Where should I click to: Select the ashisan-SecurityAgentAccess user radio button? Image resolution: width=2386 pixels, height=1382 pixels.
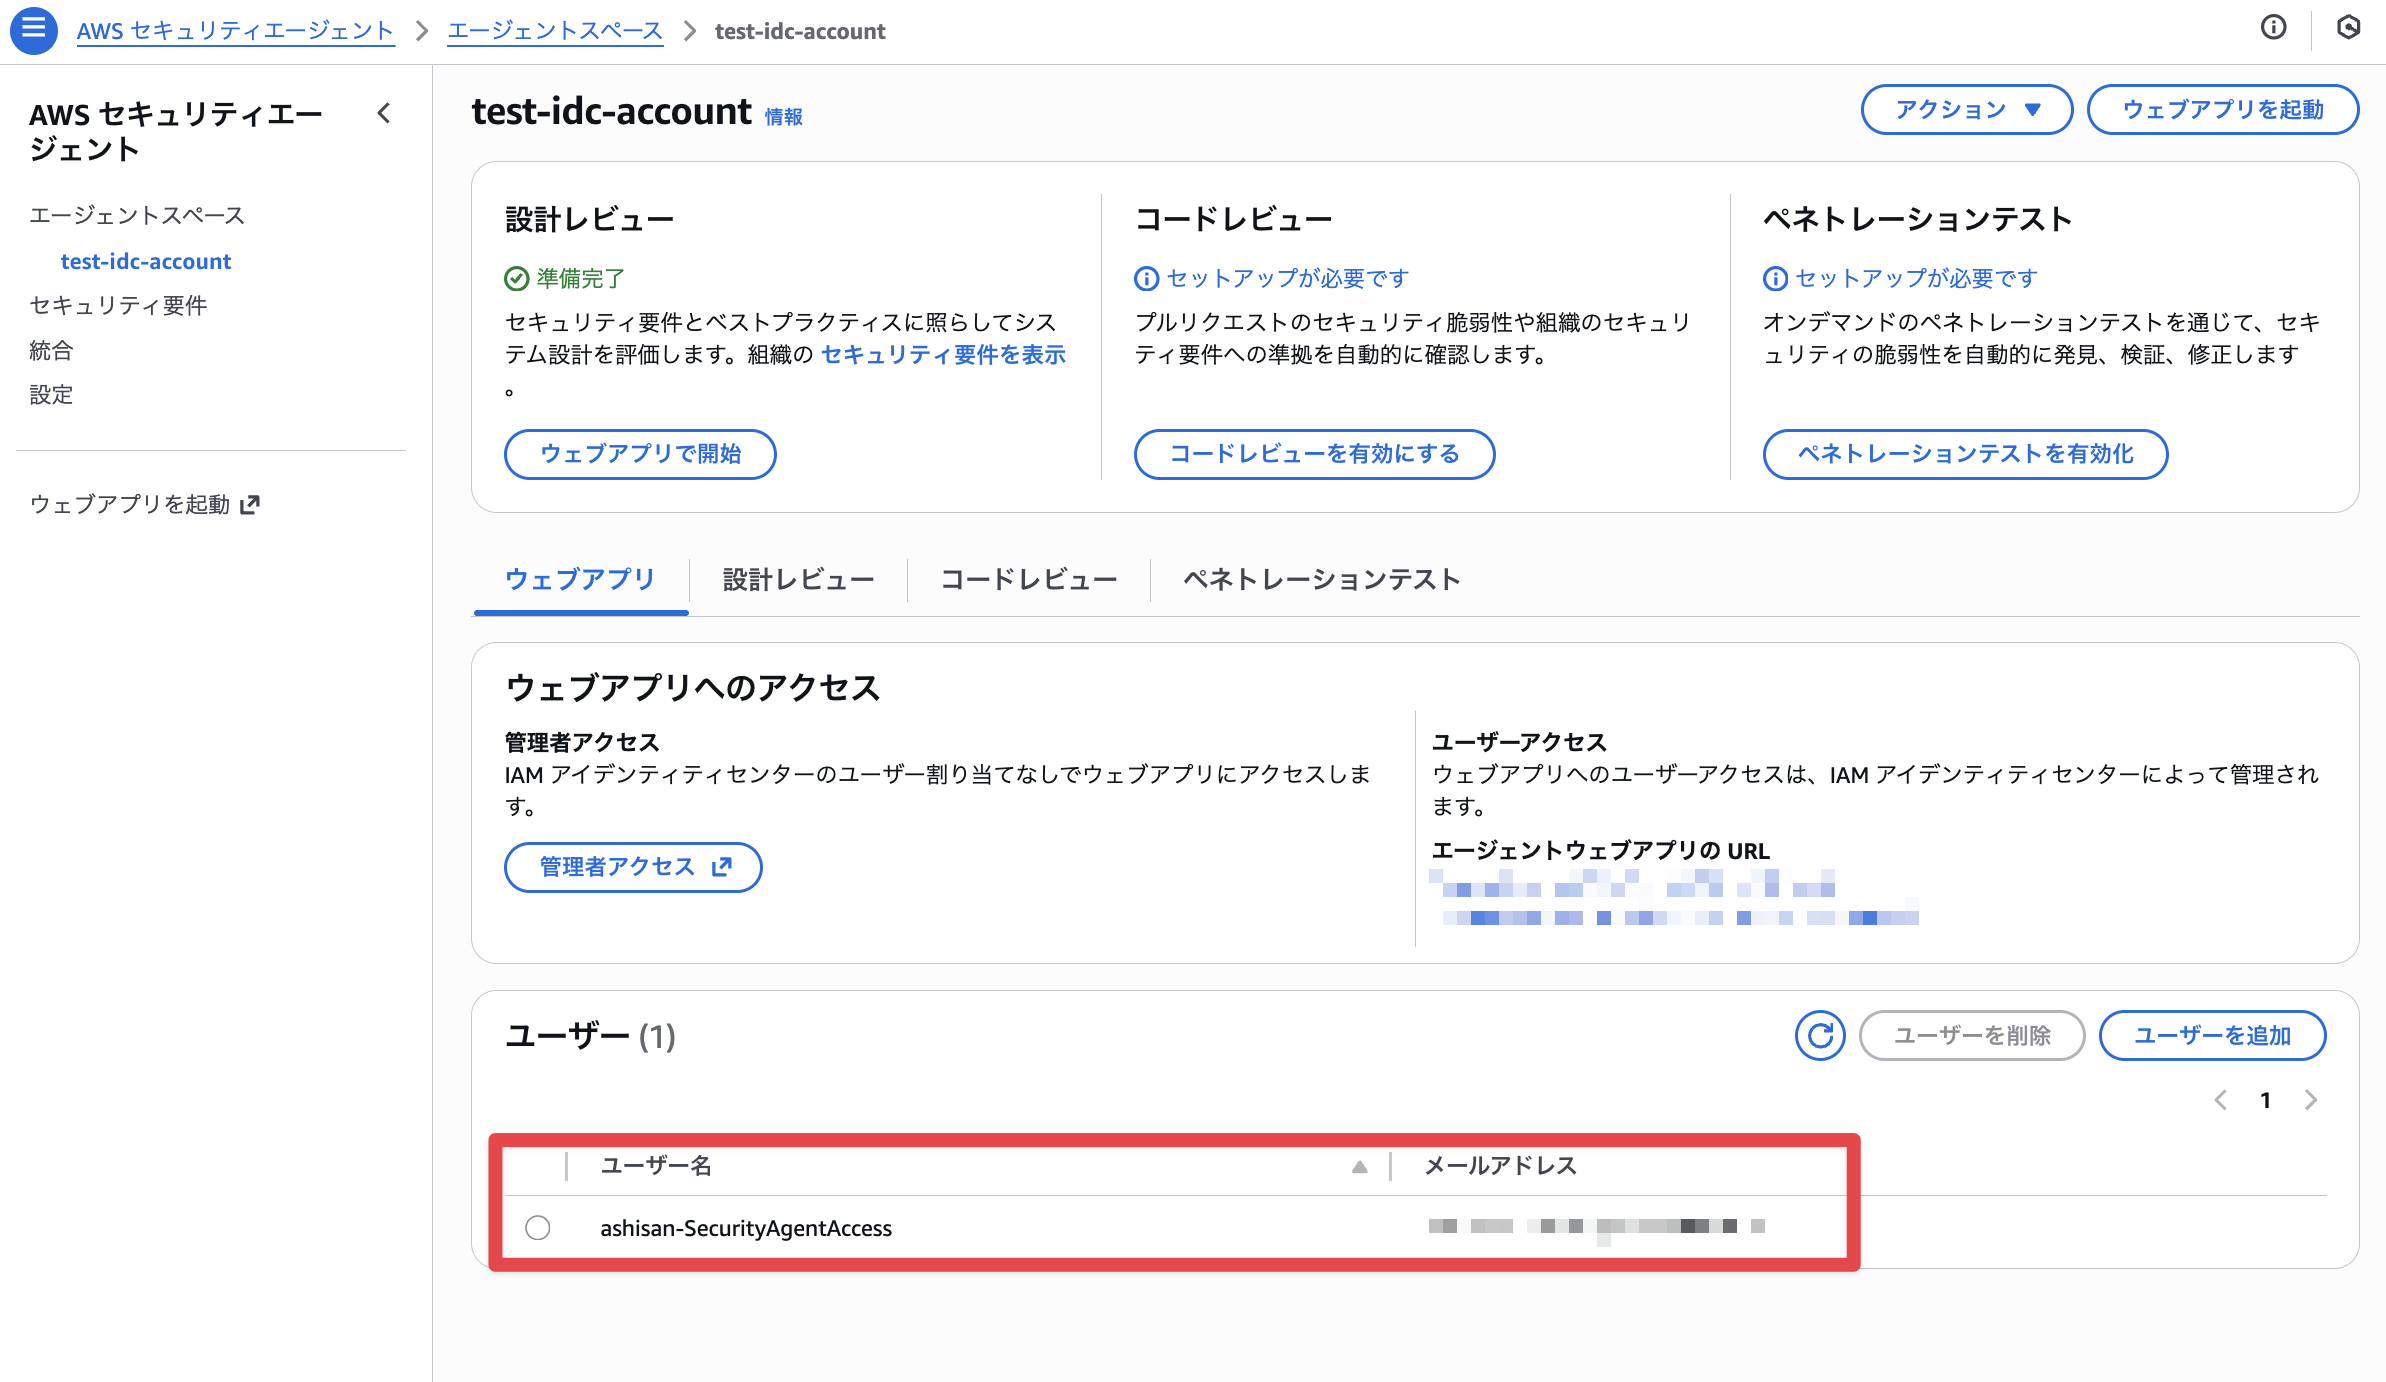coord(538,1227)
